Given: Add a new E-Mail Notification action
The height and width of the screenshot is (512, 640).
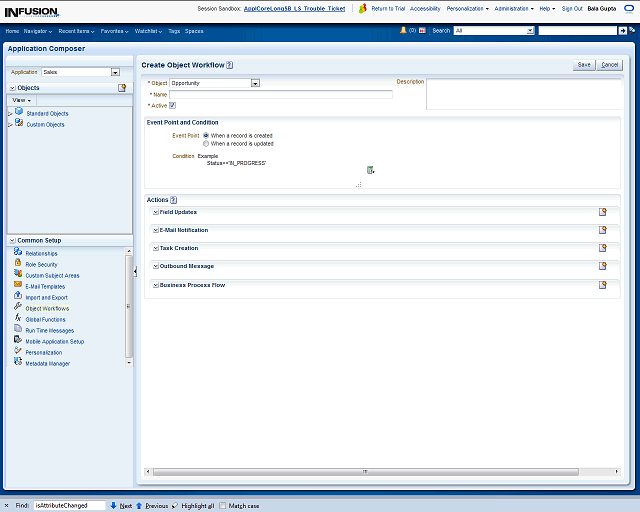Looking at the screenshot, I should (603, 230).
